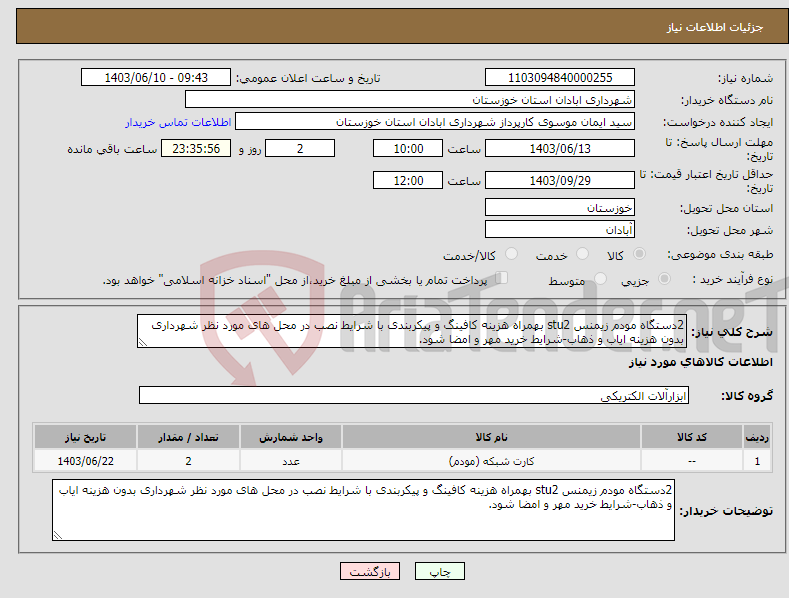Click the resize handle of description textarea
The image size is (789, 598).
pyautogui.click(x=143, y=342)
